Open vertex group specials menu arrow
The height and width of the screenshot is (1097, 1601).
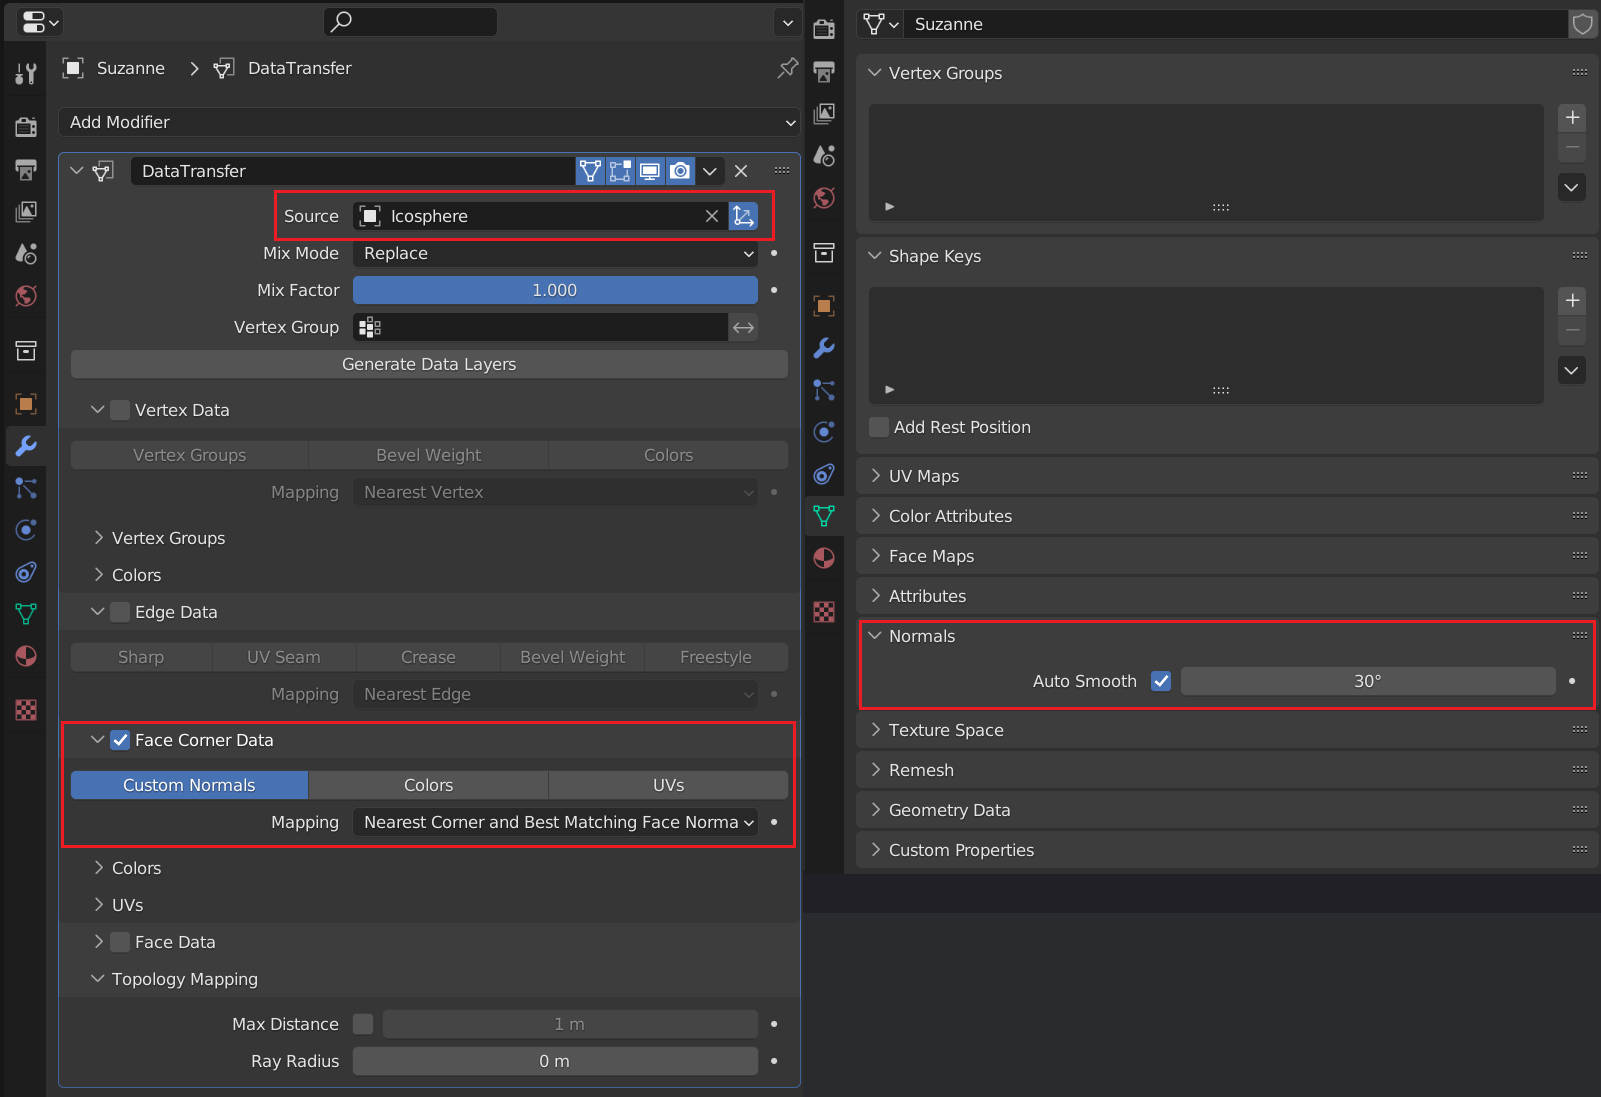pyautogui.click(x=1572, y=187)
